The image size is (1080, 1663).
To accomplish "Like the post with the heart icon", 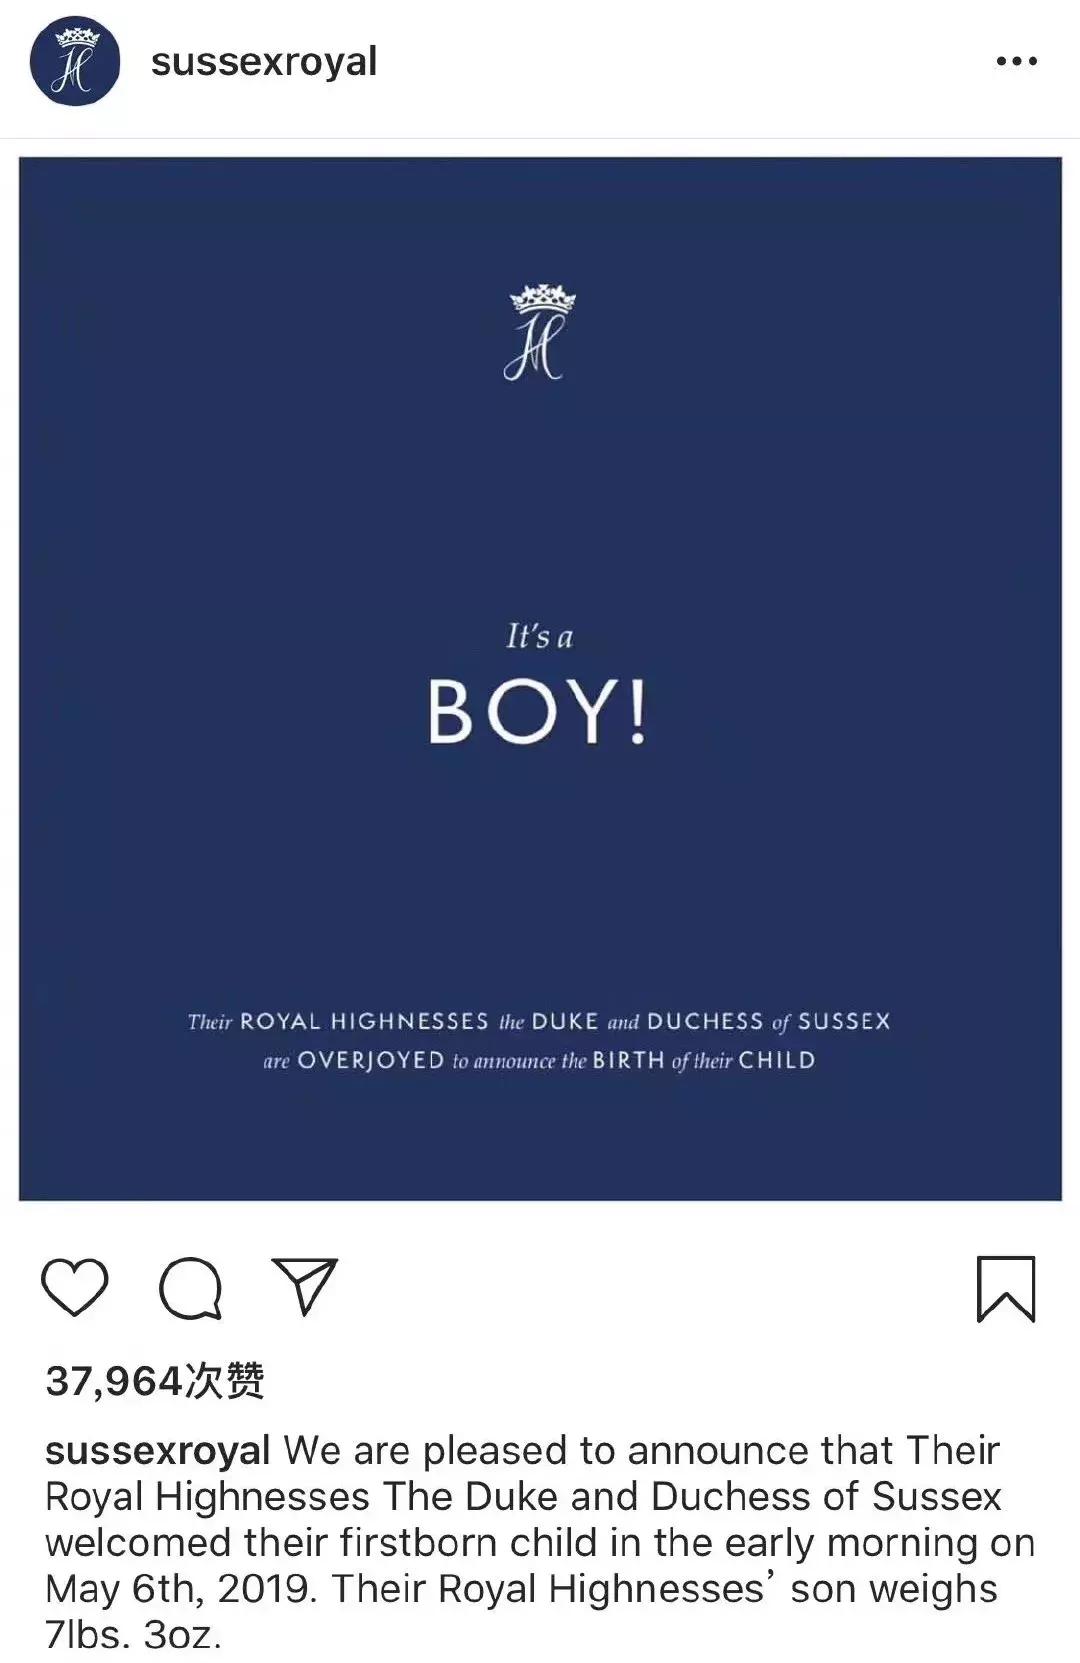I will point(75,1287).
